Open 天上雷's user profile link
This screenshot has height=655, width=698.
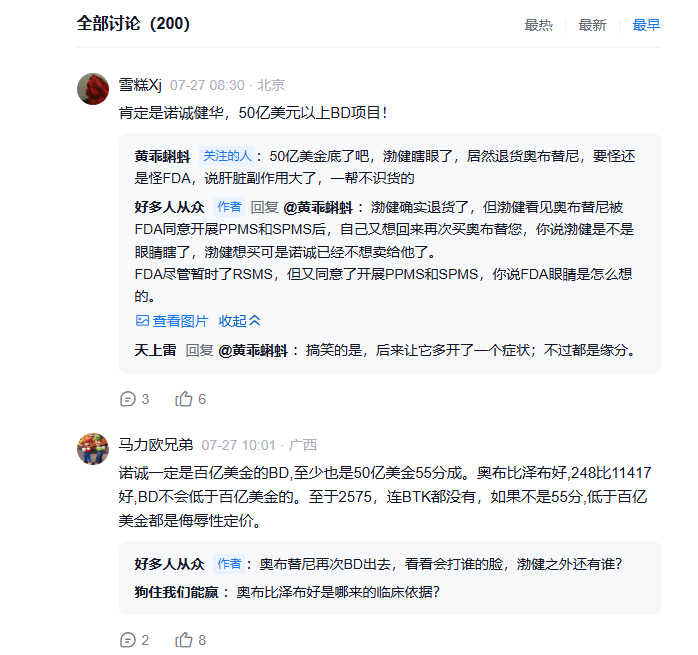click(x=155, y=350)
